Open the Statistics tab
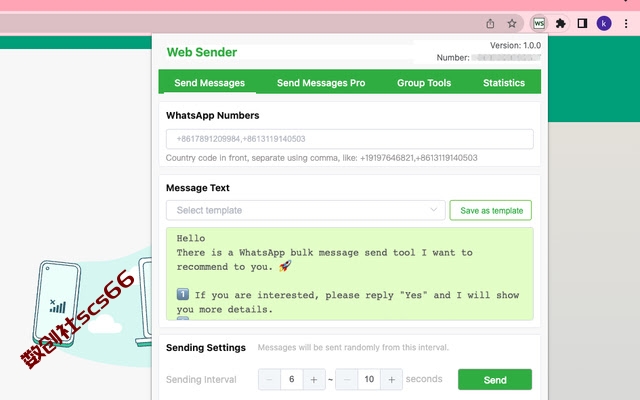The width and height of the screenshot is (640, 400). click(x=504, y=83)
